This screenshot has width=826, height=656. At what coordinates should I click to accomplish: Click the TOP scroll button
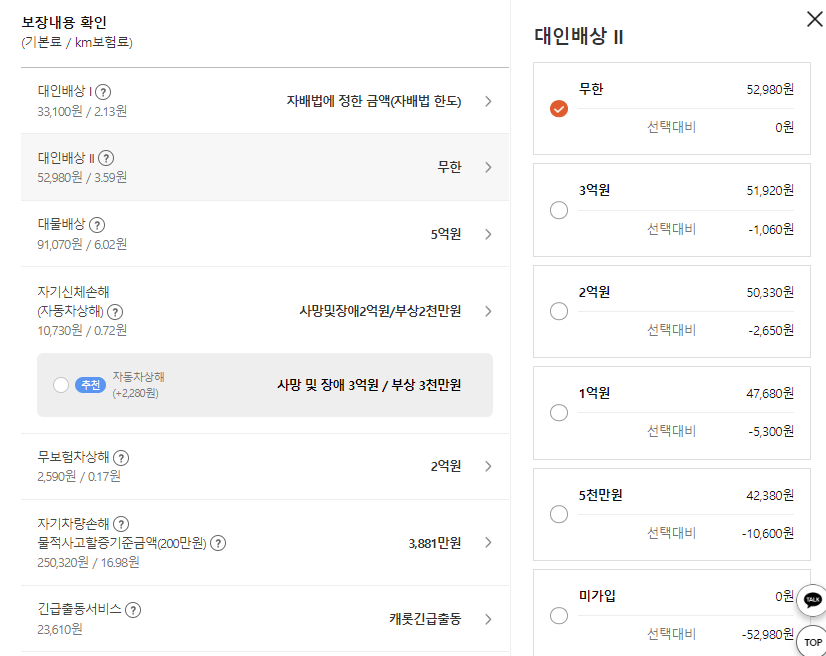pos(810,641)
